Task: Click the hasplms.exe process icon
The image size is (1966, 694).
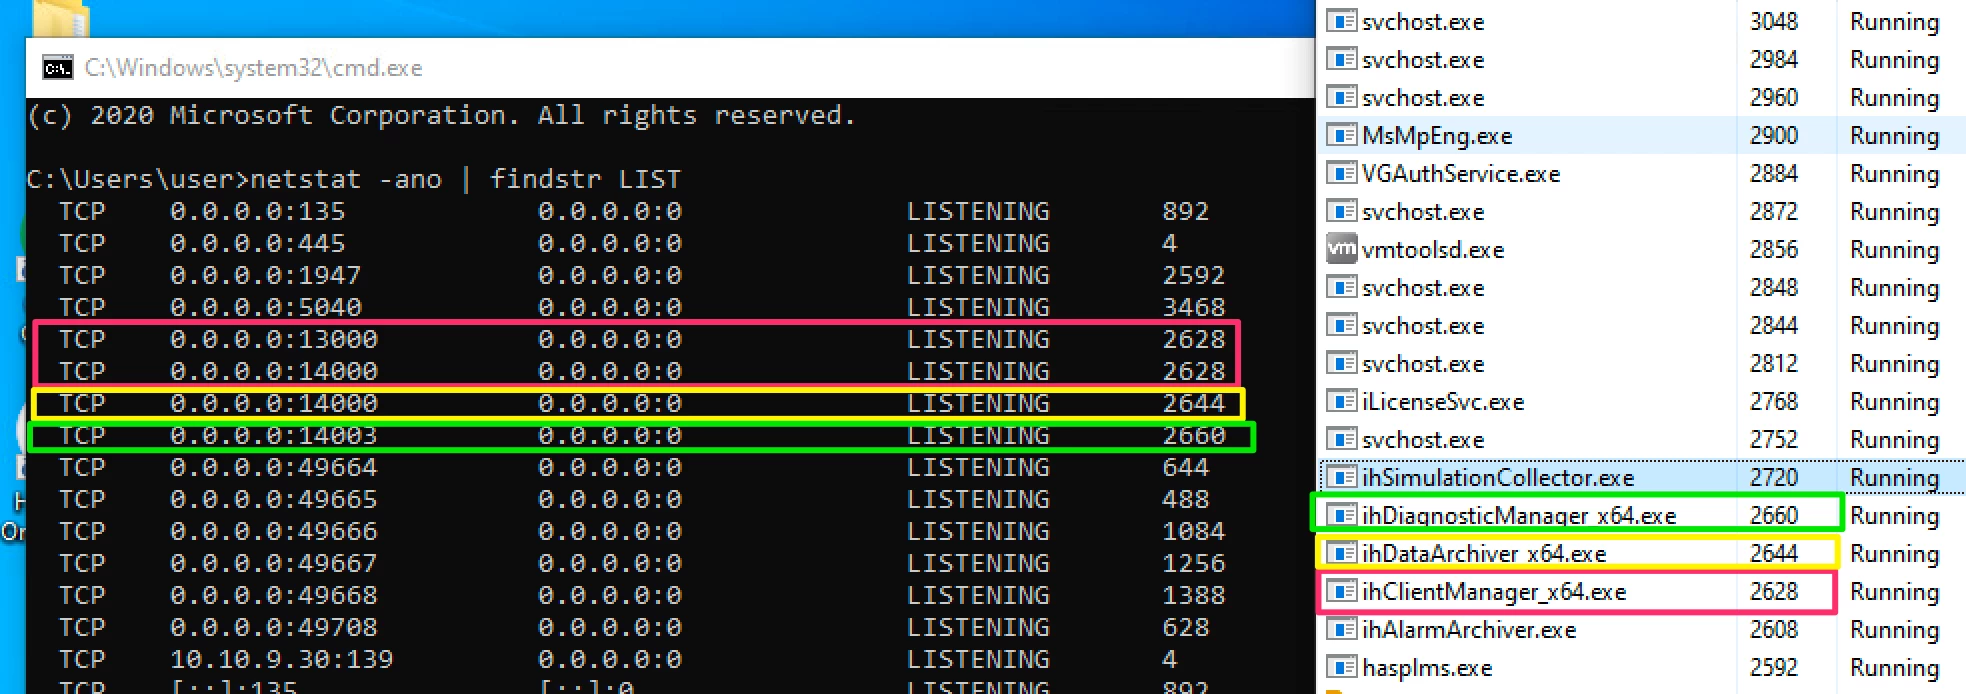Action: pyautogui.click(x=1341, y=667)
